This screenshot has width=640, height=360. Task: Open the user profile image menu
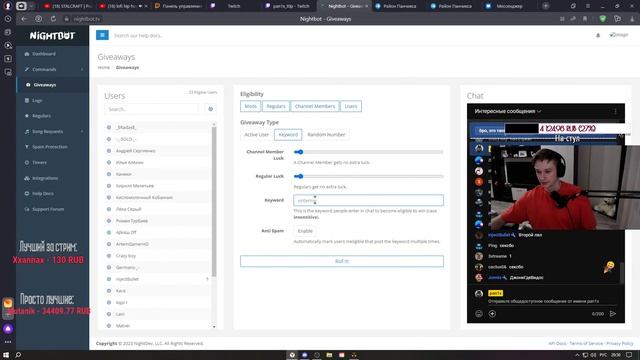click(x=619, y=35)
